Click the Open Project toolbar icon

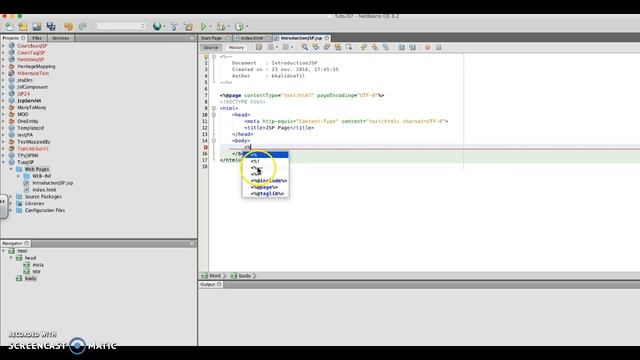click(x=37, y=27)
